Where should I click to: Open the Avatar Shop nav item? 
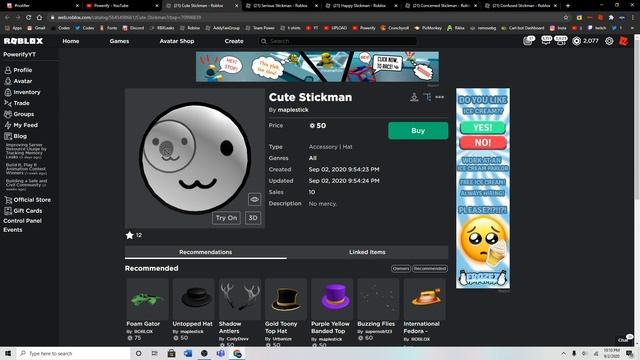tap(177, 41)
